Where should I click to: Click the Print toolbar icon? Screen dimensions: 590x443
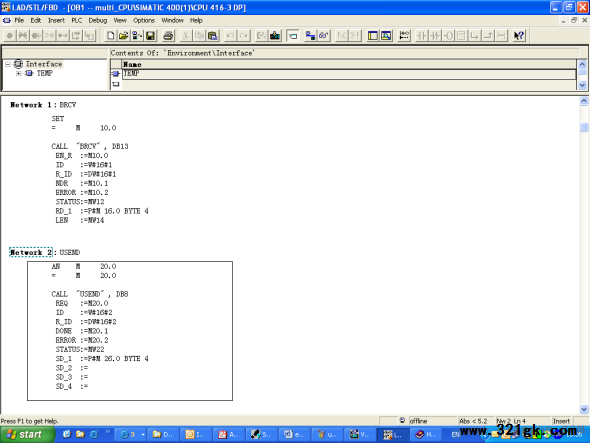(168, 36)
